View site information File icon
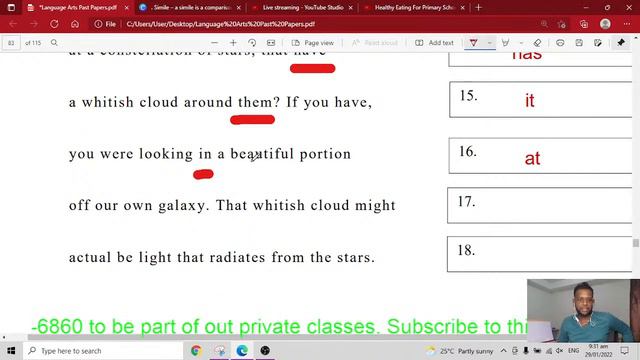The height and width of the screenshot is (360, 640). (105, 24)
